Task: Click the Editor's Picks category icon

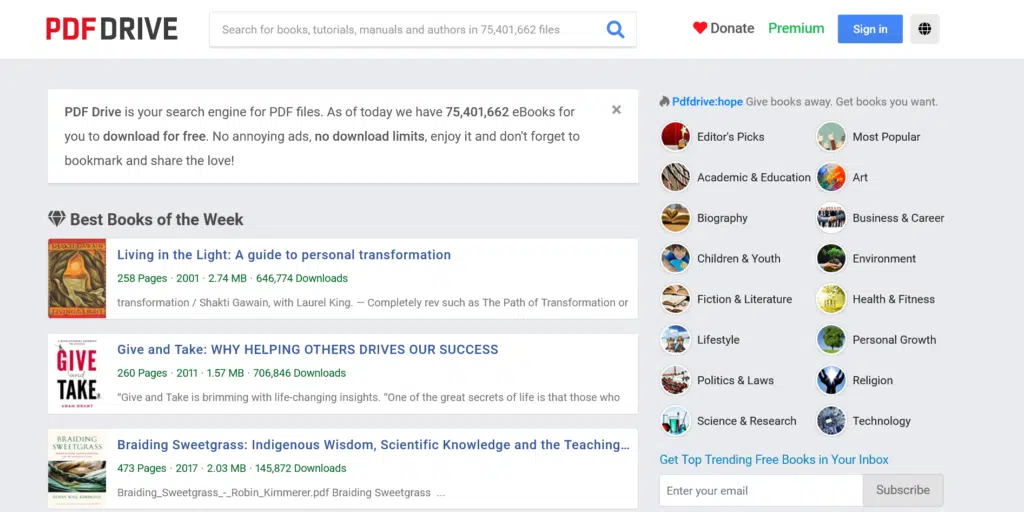Action: (675, 136)
